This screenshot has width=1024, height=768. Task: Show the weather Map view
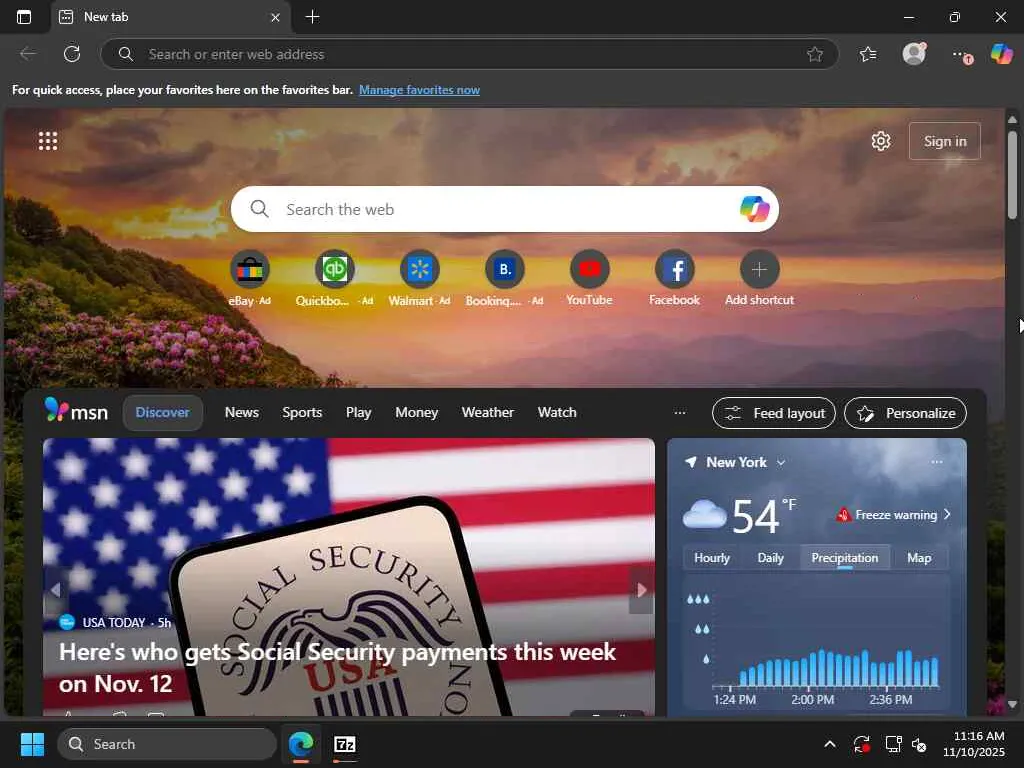919,558
